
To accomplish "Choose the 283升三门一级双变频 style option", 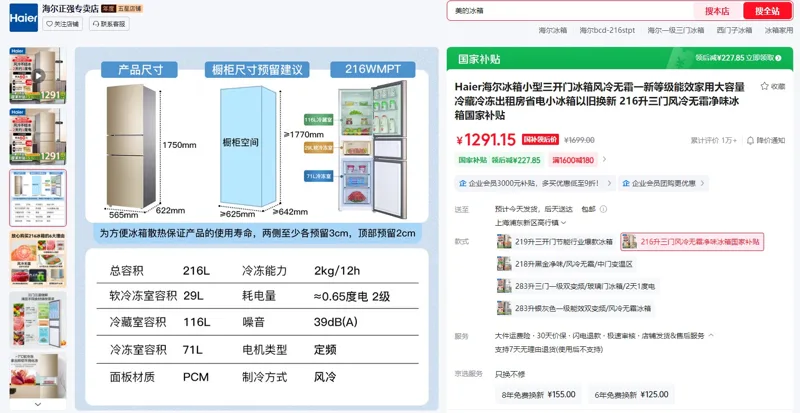I will (577, 286).
